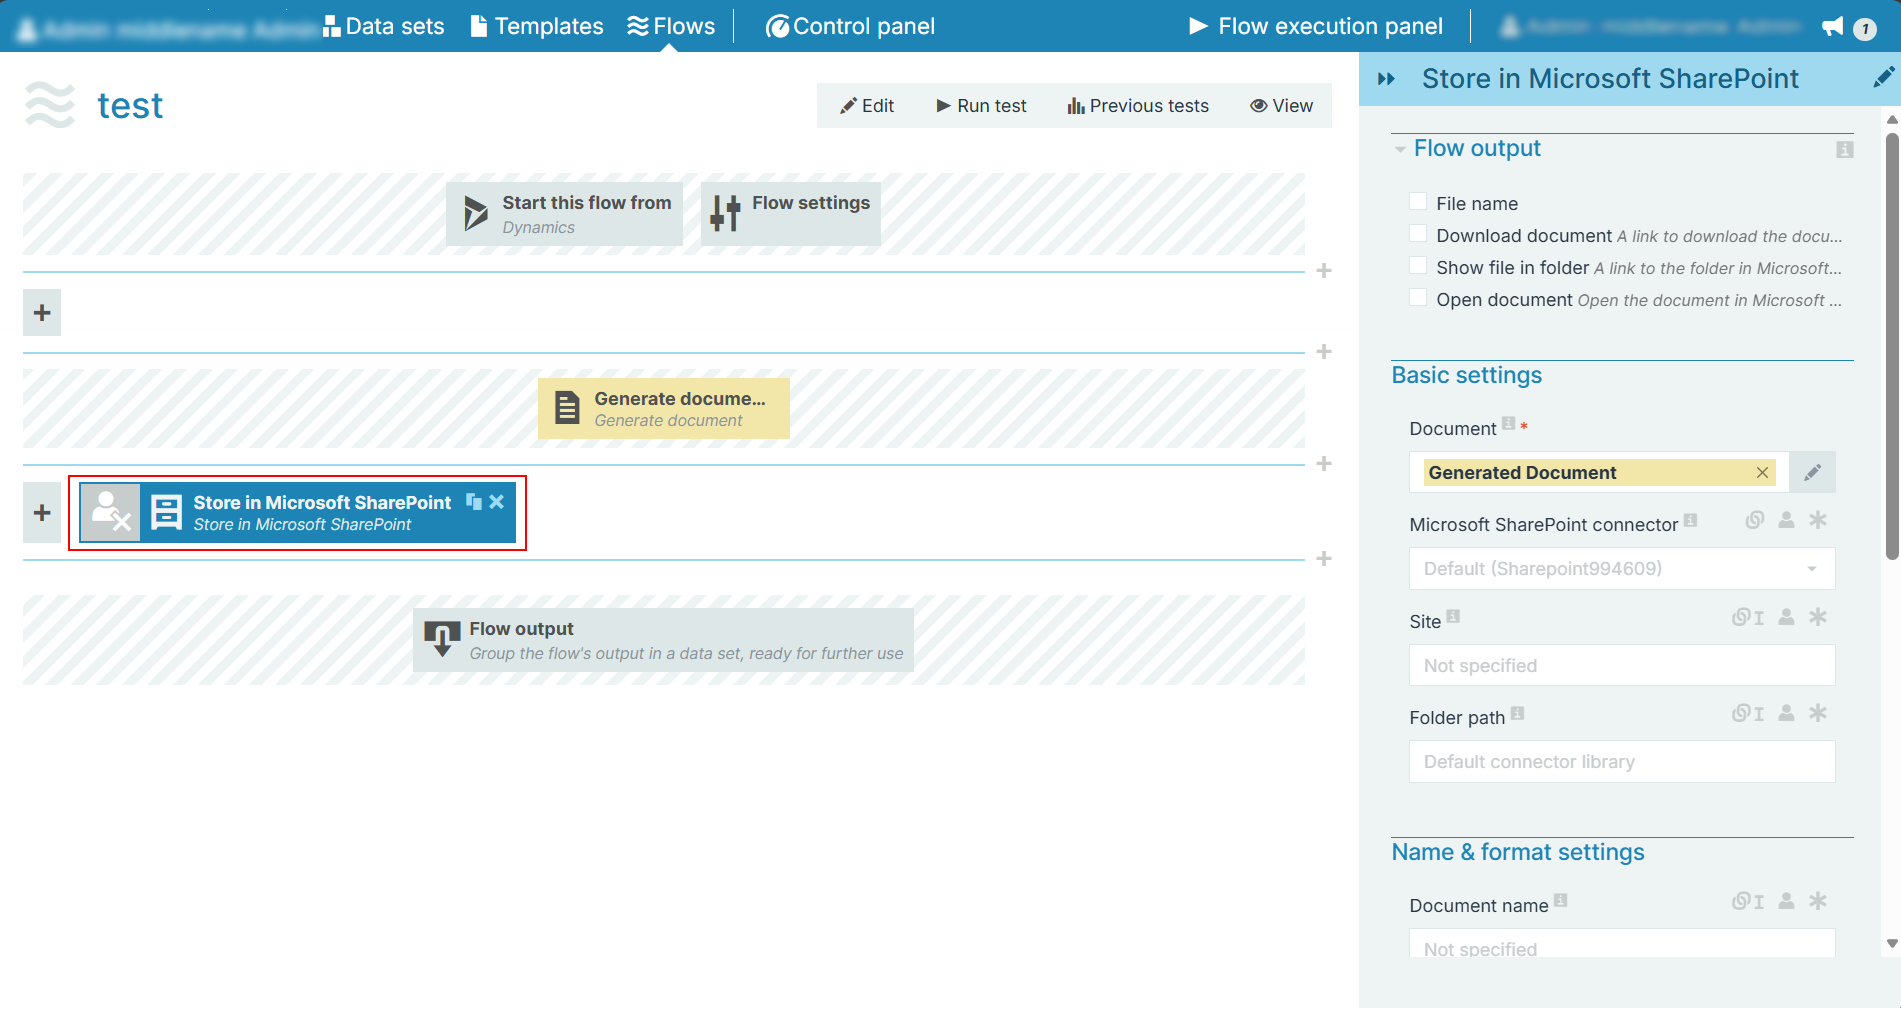The height and width of the screenshot is (1009, 1901).
Task: Open the Microsoft SharePoint connector dropdown
Action: pyautogui.click(x=1622, y=569)
